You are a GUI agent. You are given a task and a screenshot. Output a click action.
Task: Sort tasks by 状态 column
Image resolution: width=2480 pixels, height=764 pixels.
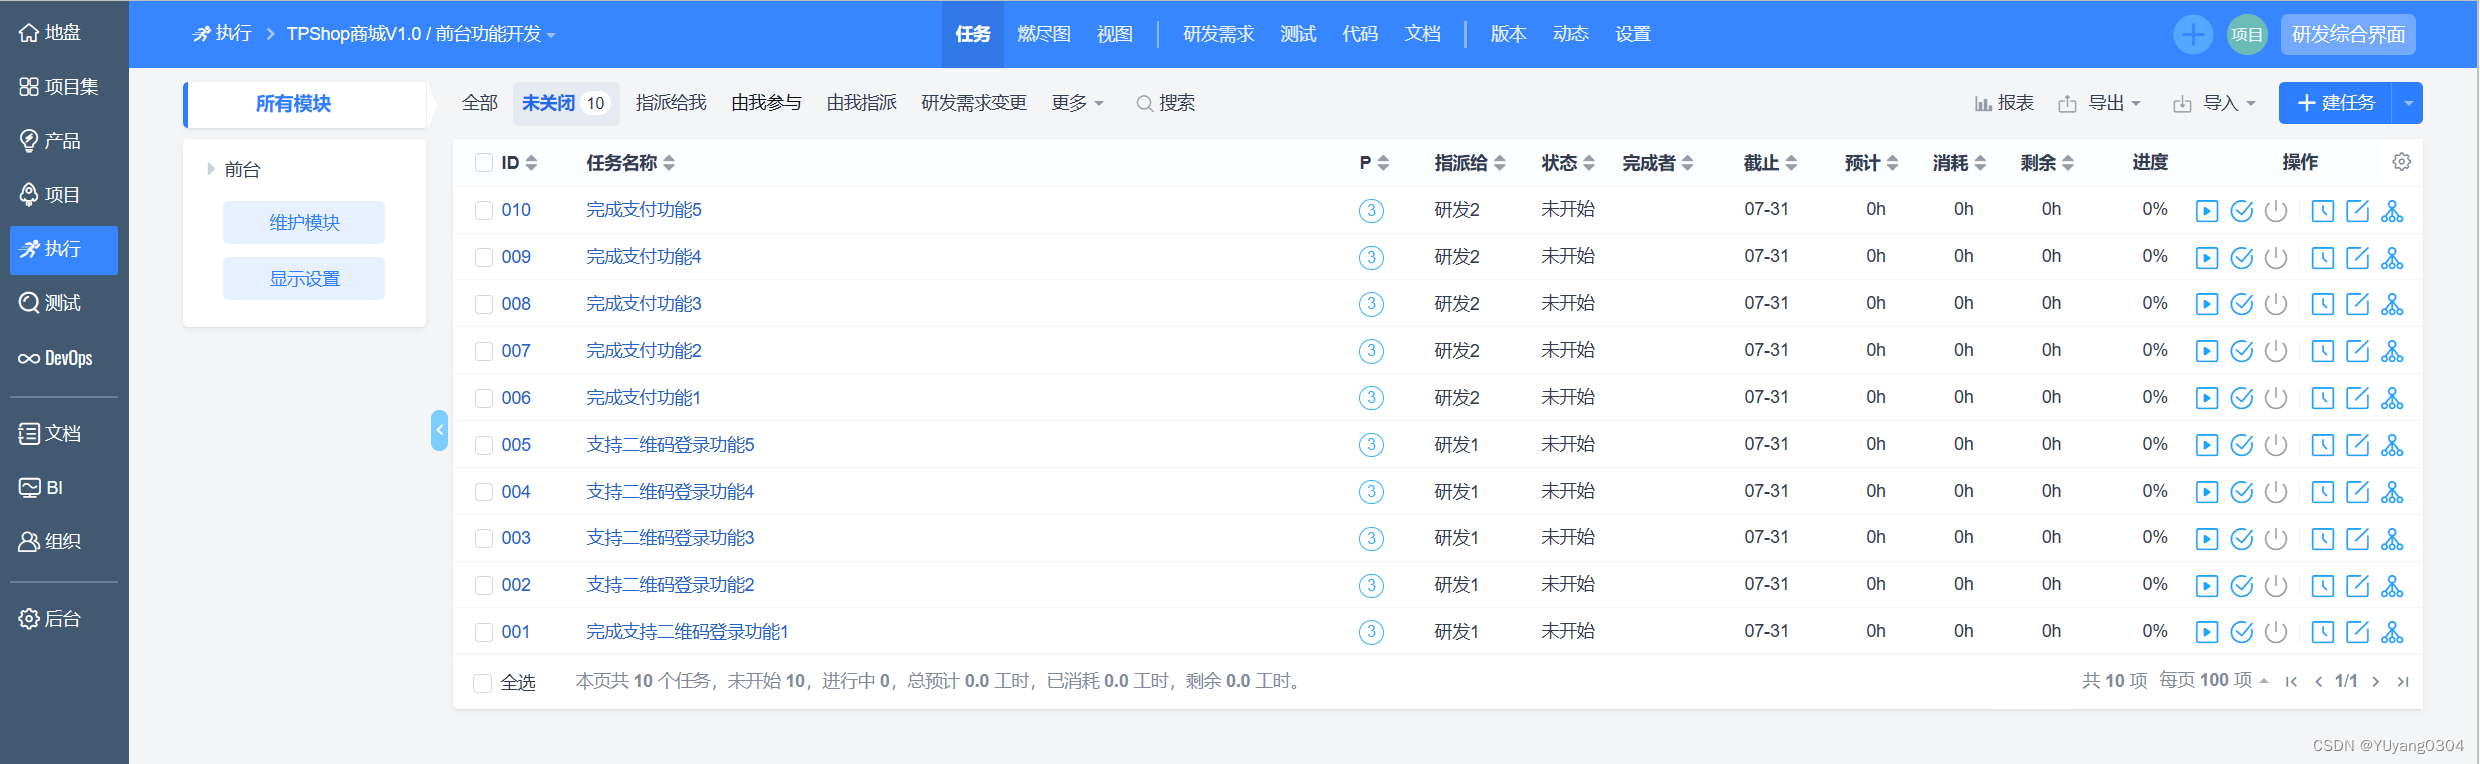(x=1568, y=163)
